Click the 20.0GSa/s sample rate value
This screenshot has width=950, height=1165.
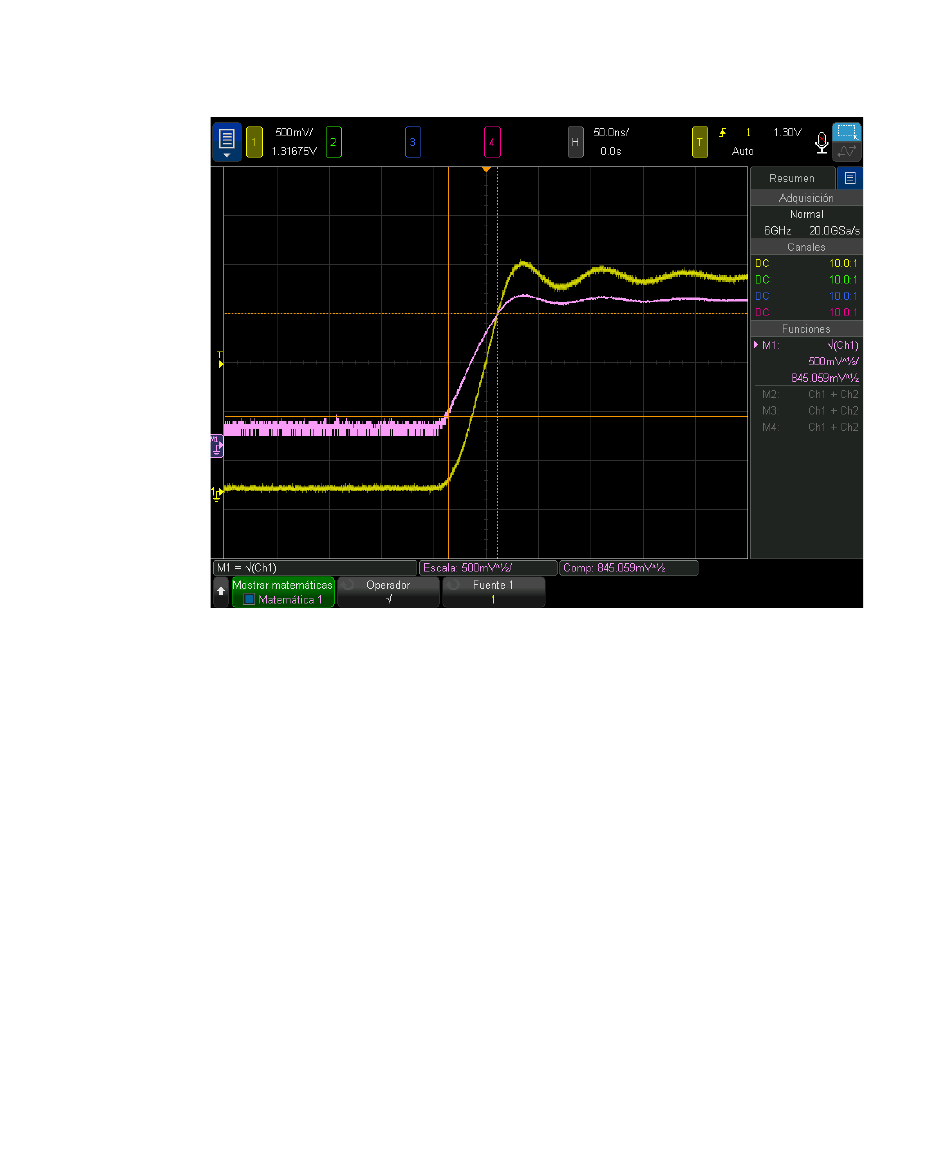pos(834,230)
